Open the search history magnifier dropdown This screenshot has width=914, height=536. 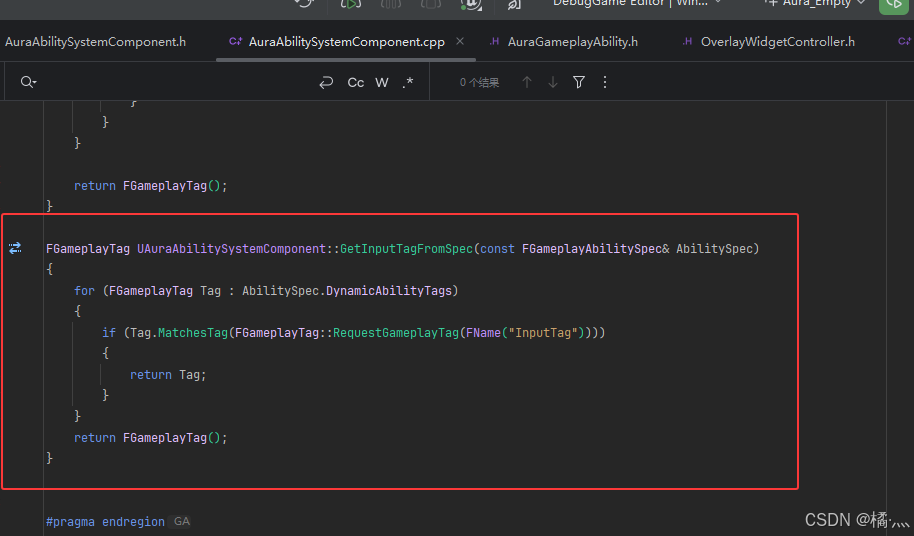click(x=29, y=82)
